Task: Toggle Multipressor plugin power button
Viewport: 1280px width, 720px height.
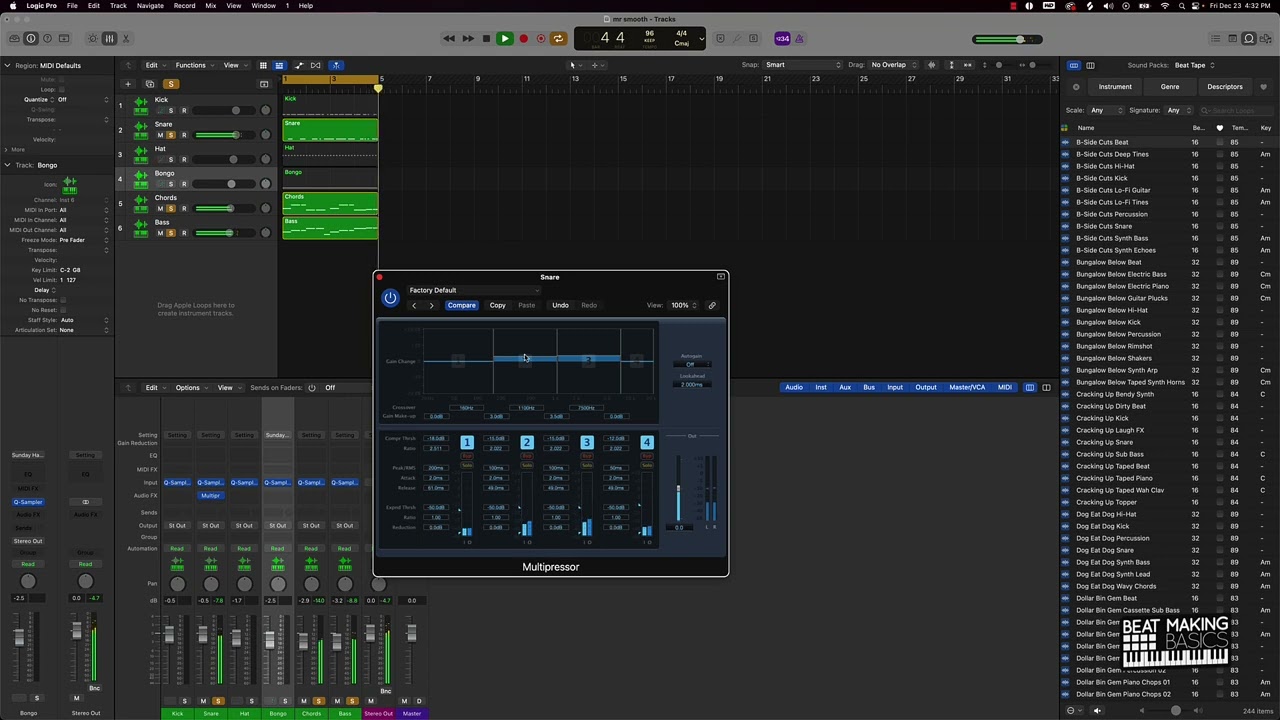Action: (x=390, y=297)
